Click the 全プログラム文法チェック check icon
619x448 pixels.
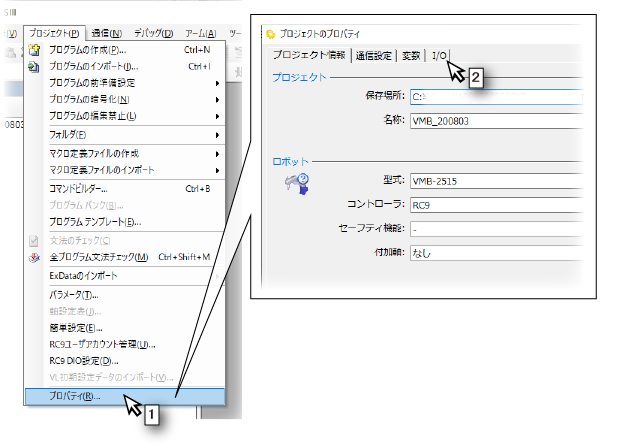pyautogui.click(x=35, y=257)
